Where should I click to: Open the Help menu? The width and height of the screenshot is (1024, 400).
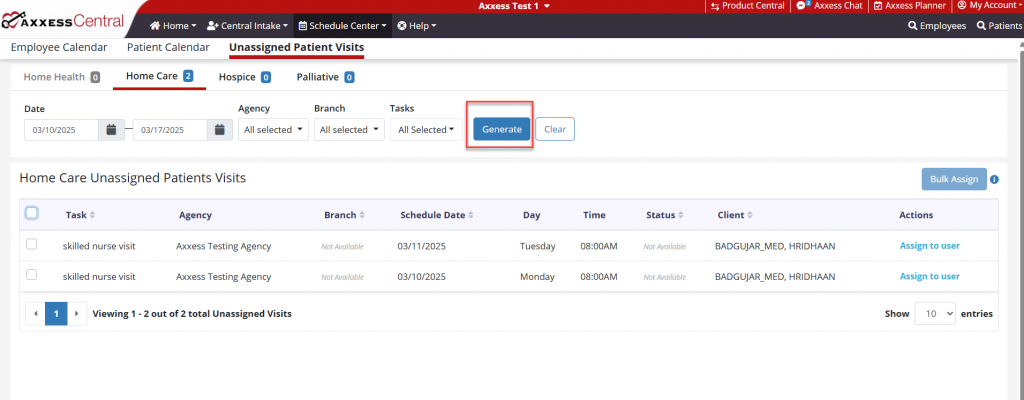pyautogui.click(x=417, y=26)
